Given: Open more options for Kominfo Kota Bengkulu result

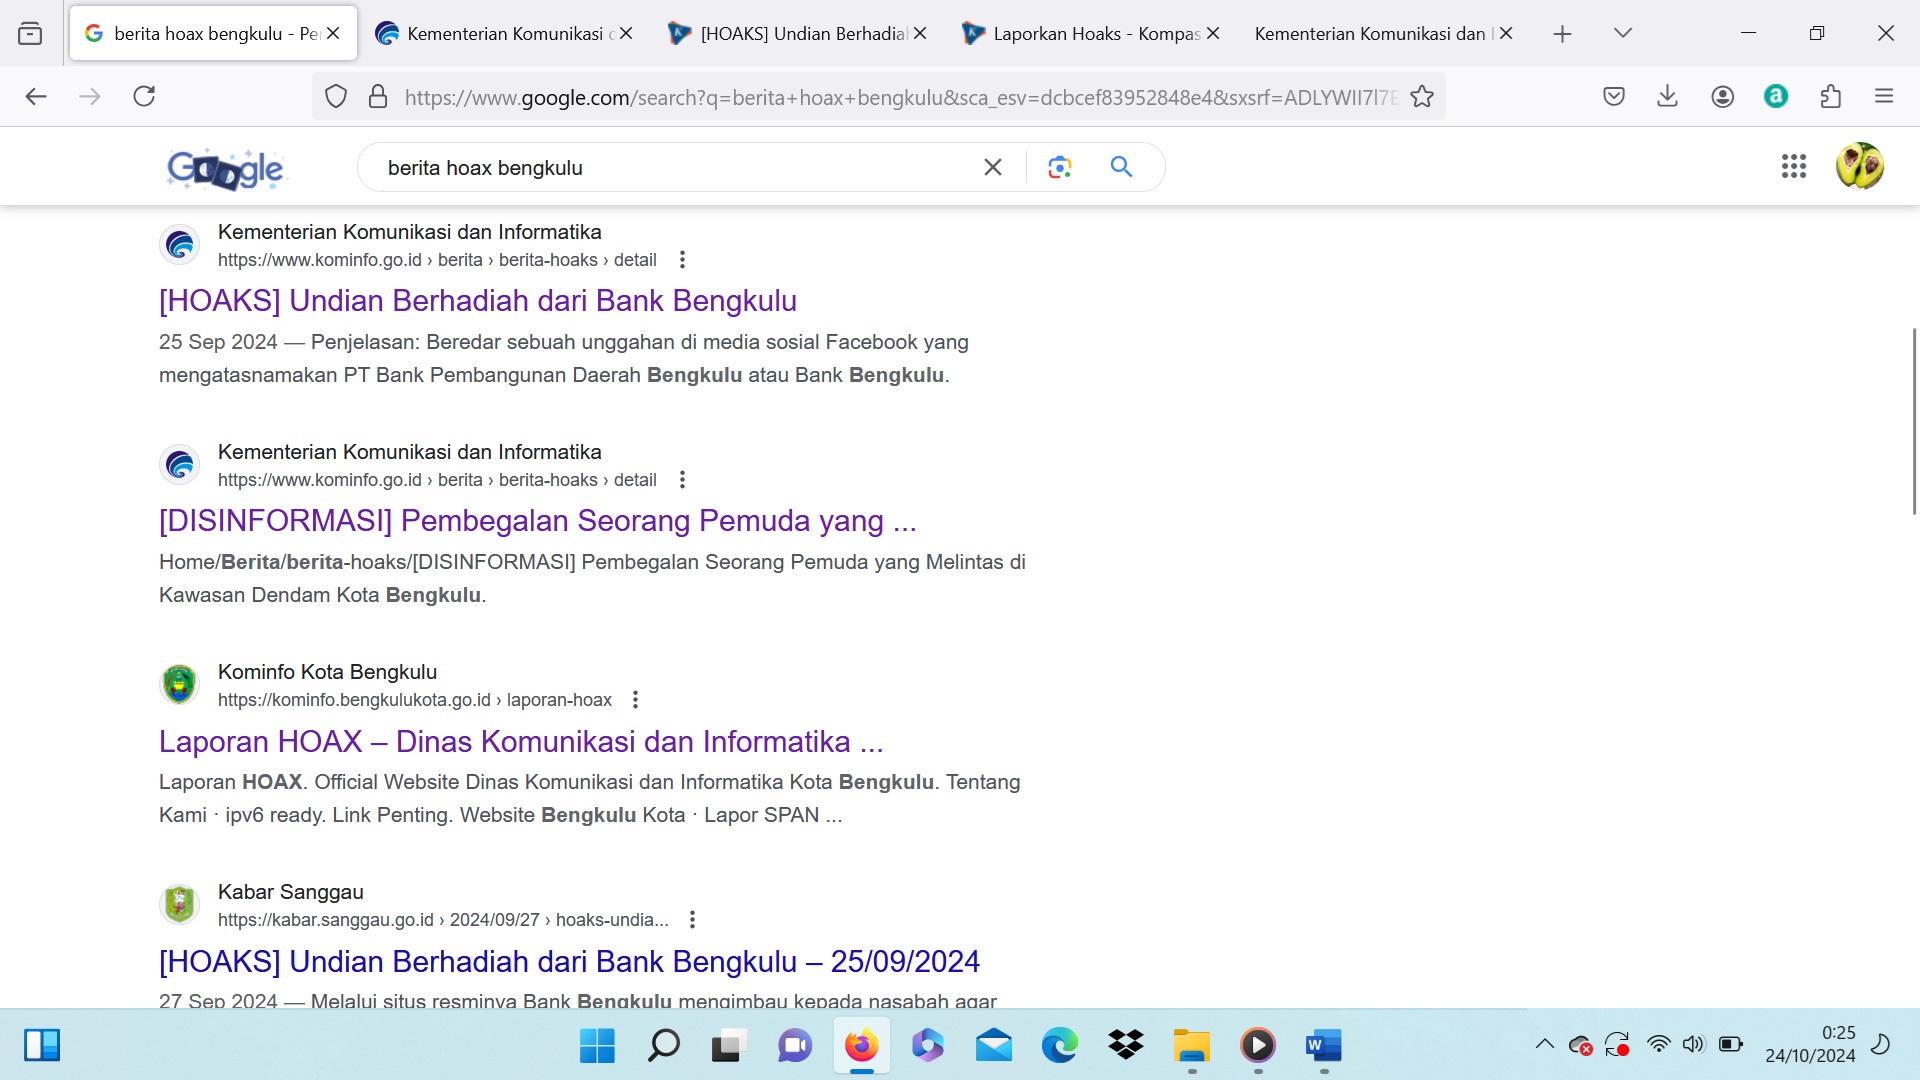Looking at the screenshot, I should pos(635,700).
